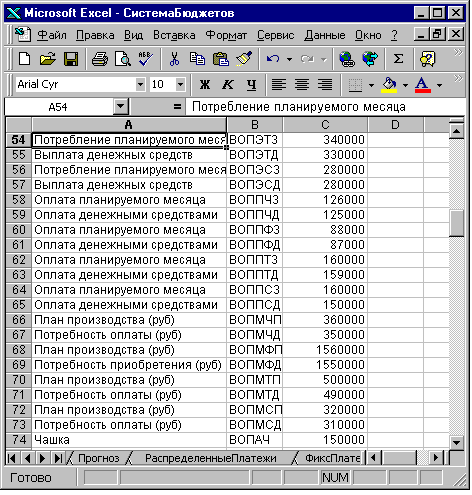Image resolution: width=472 pixels, height=495 pixels.
Task: Click the row 66 header
Action: [x=19, y=320]
